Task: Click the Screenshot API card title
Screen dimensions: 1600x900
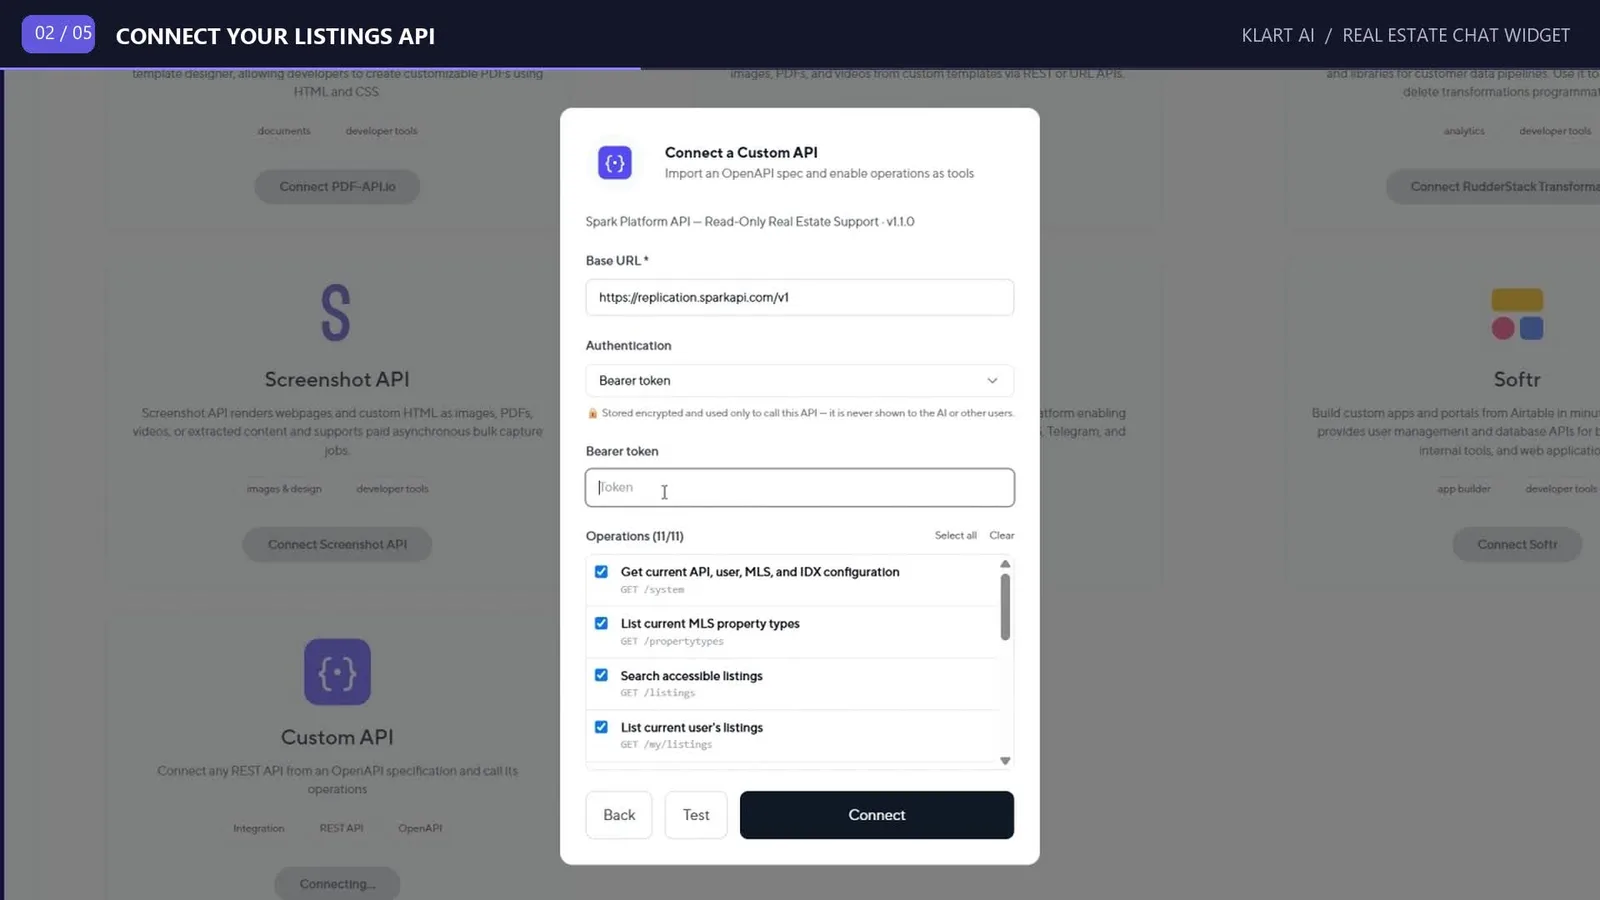Action: (x=337, y=380)
